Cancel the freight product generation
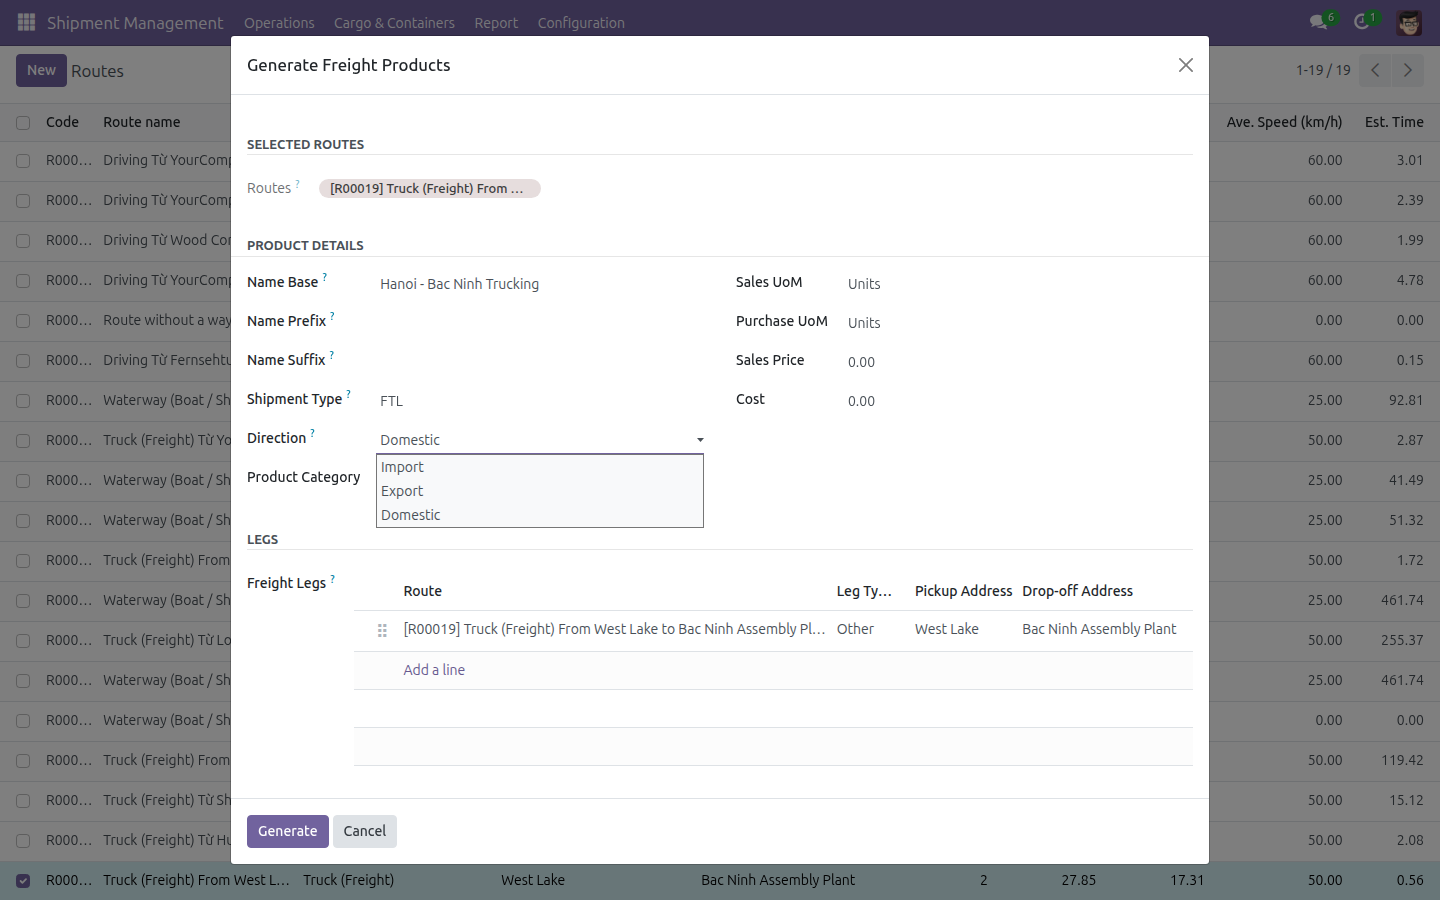Viewport: 1440px width, 900px height. coord(365,831)
